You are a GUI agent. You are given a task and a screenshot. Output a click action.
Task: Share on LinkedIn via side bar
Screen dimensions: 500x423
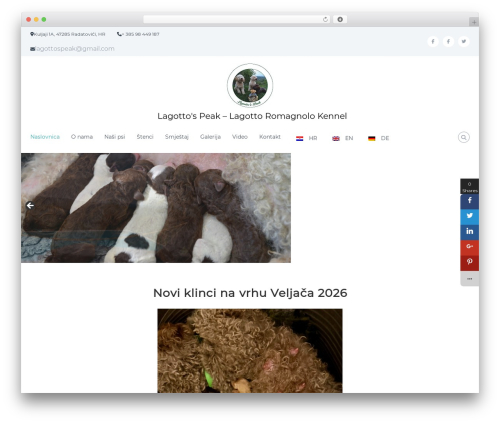tap(470, 232)
